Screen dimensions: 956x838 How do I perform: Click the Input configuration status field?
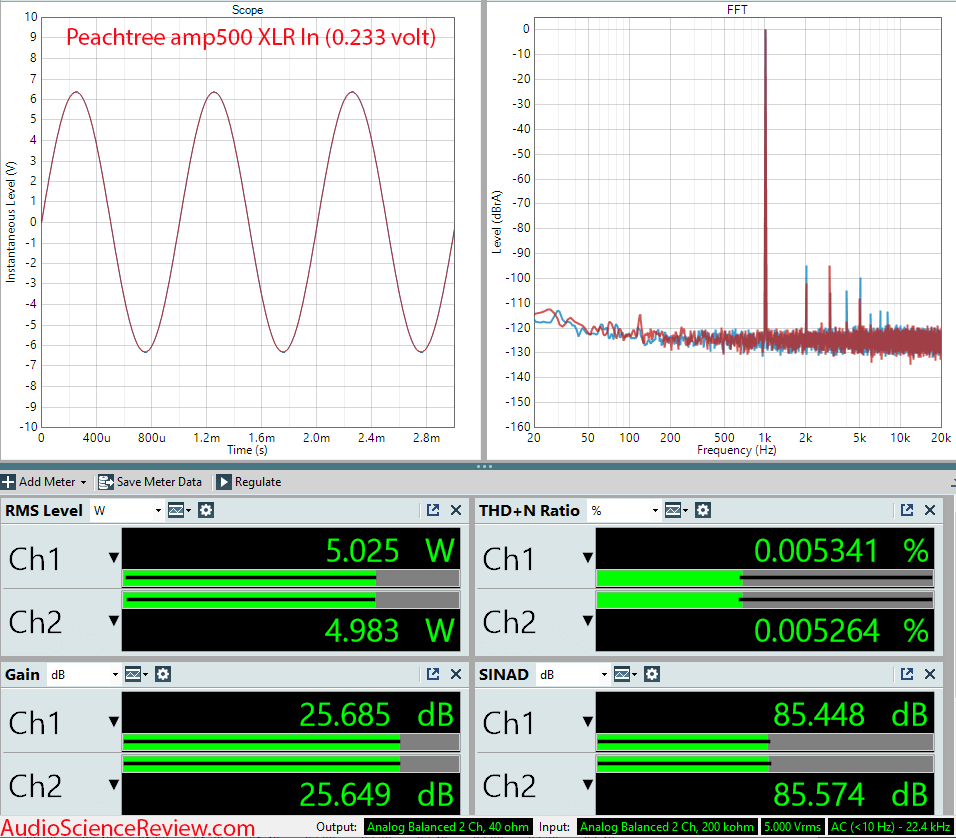pos(668,827)
